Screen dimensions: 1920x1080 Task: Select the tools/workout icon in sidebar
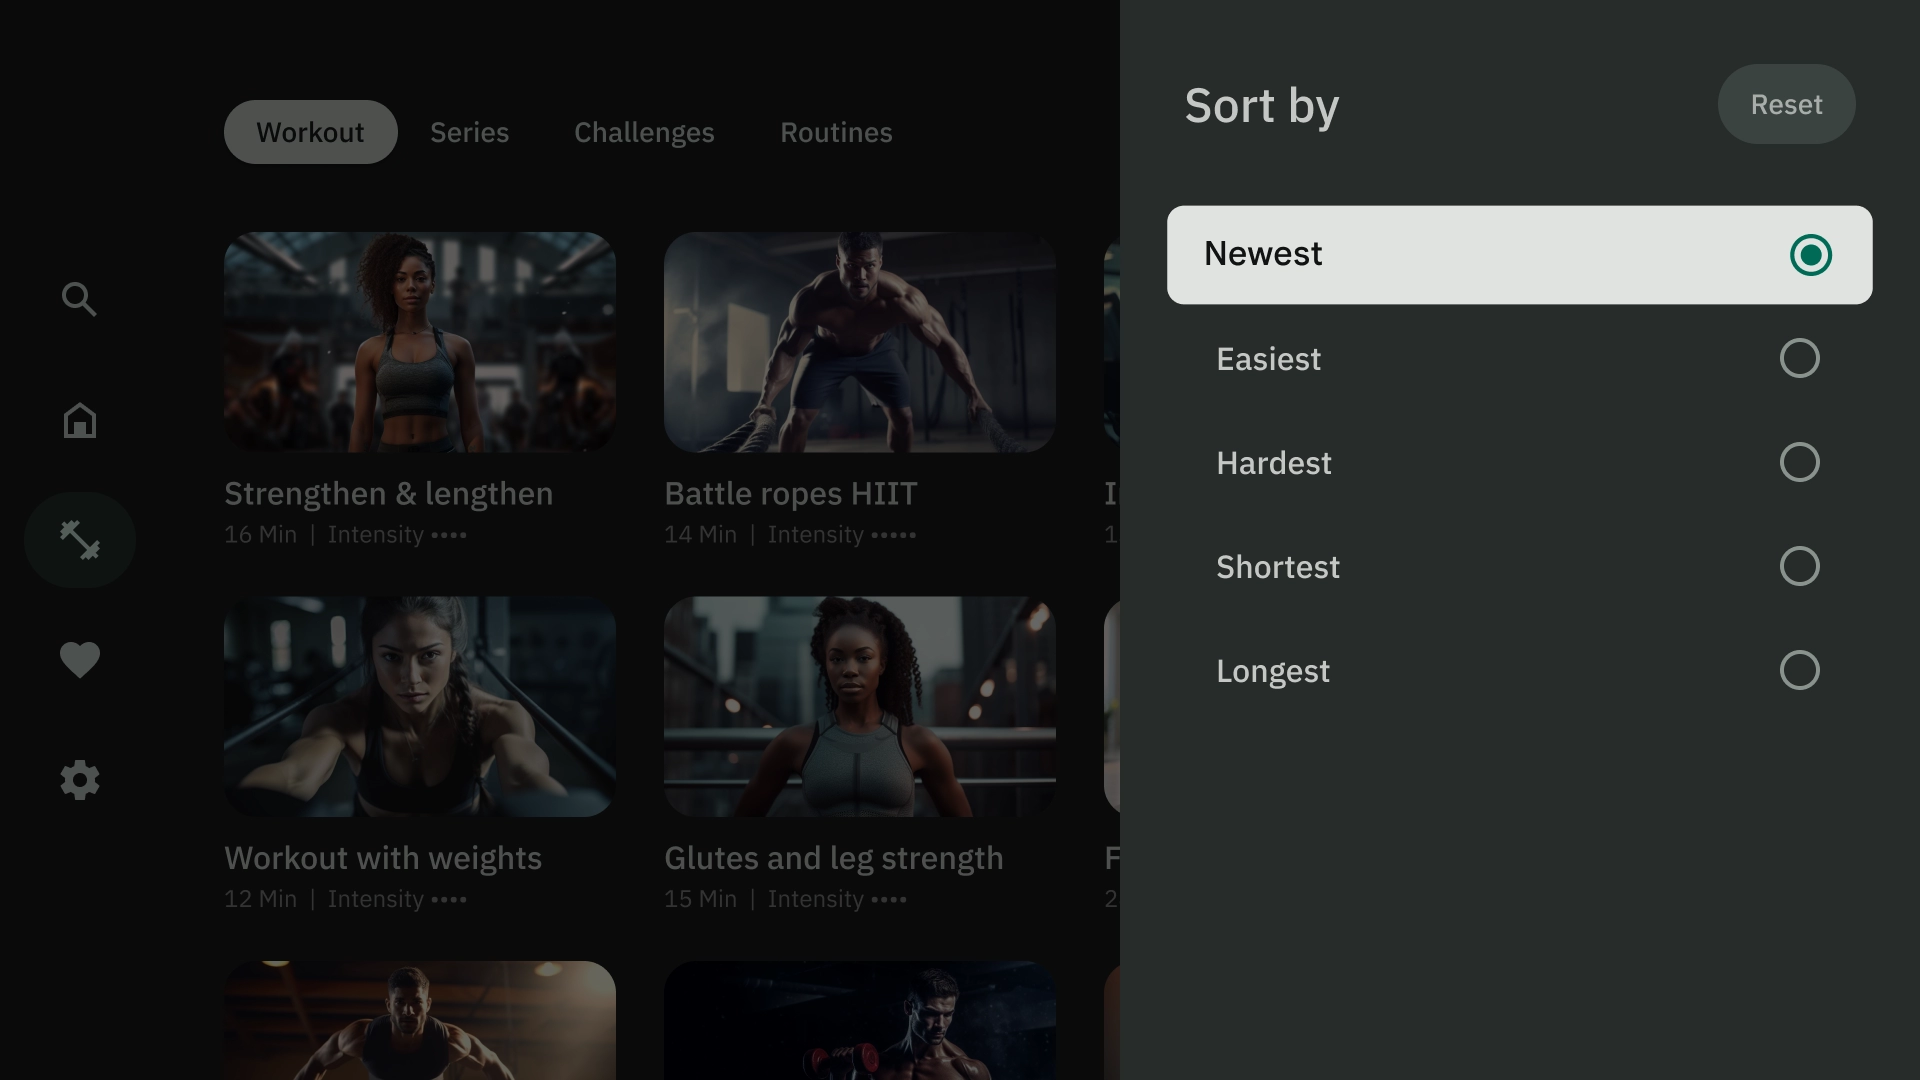[79, 539]
